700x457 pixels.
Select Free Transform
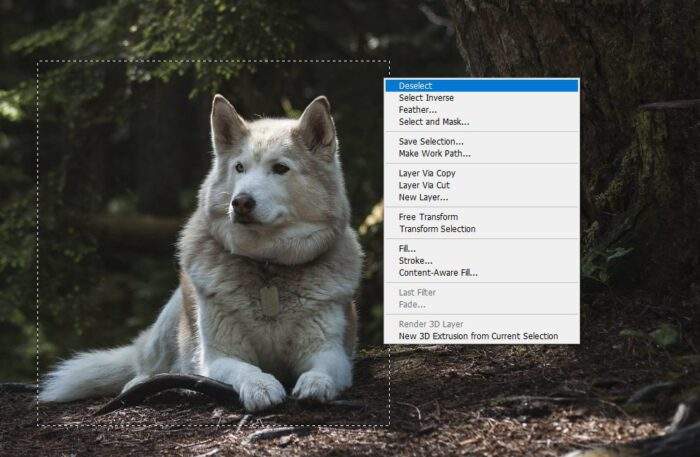[x=482, y=217]
